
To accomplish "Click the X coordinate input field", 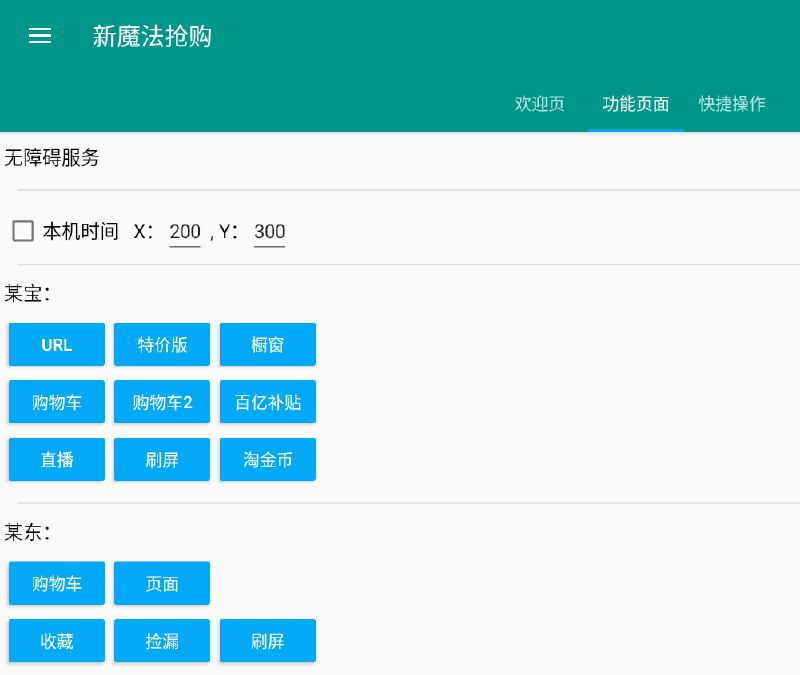I will pos(185,231).
